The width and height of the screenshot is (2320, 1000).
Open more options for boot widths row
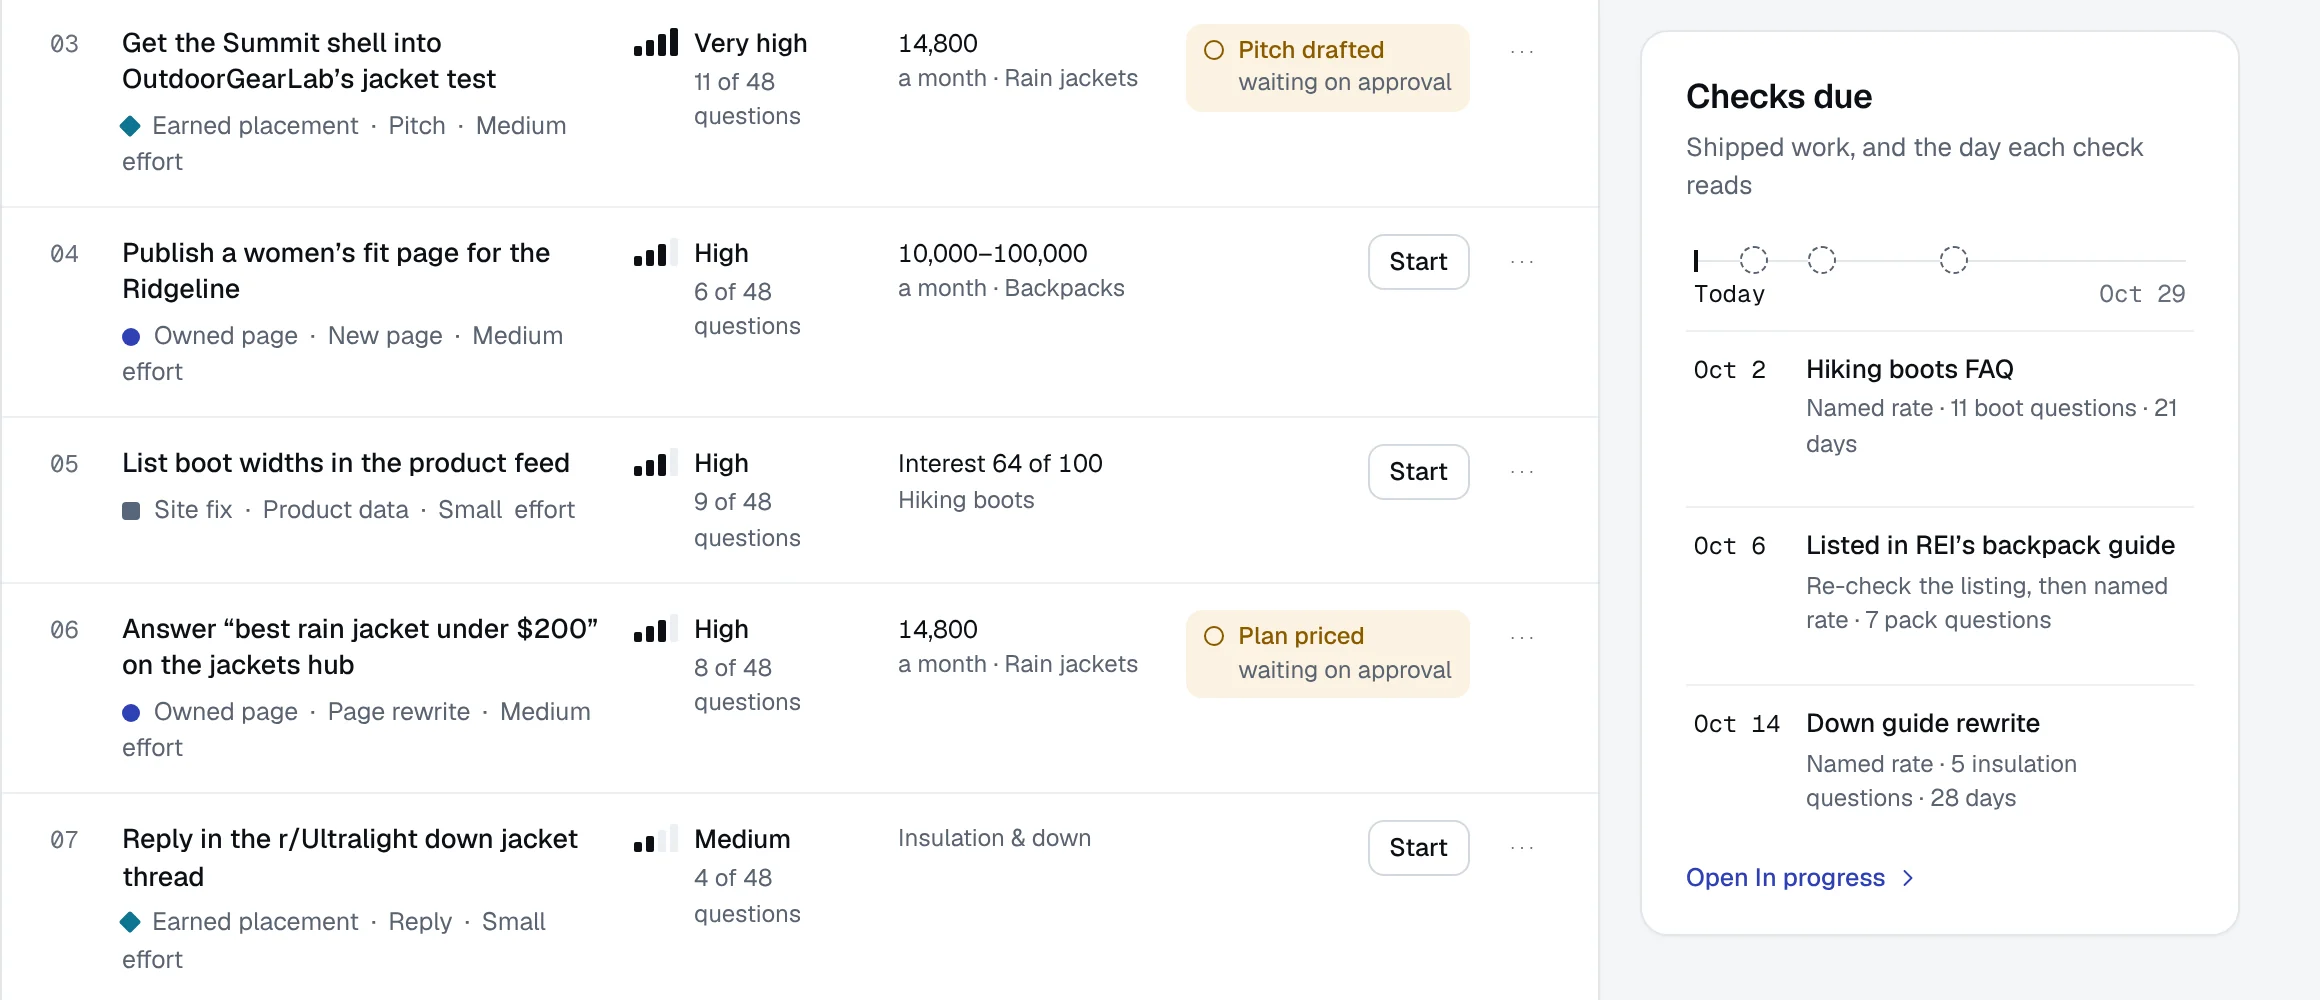tap(1522, 471)
